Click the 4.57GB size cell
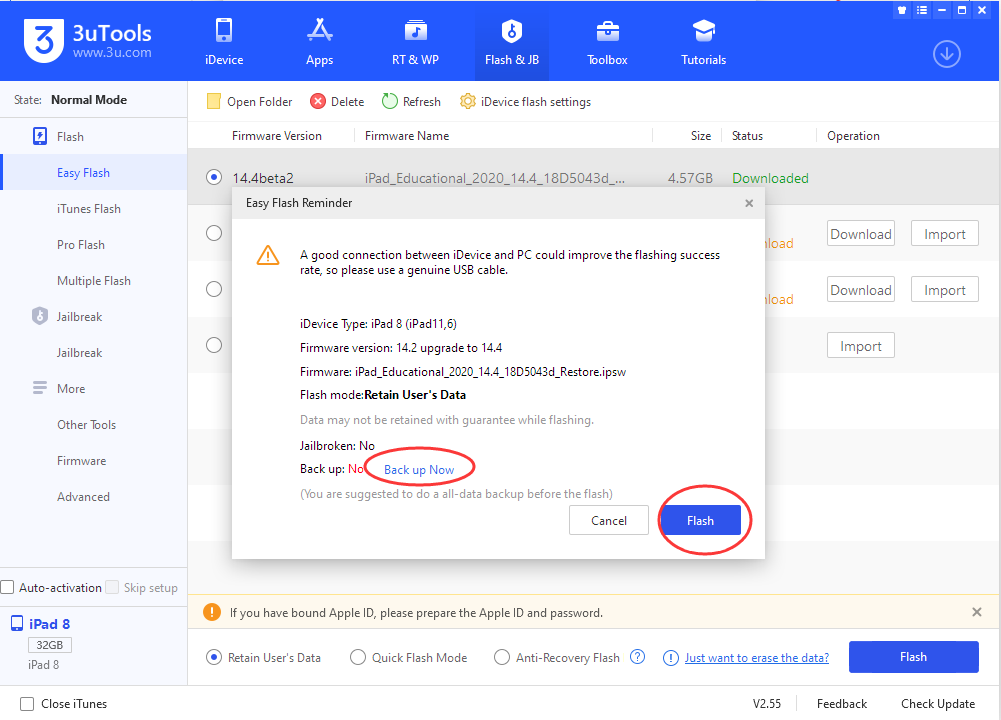The image size is (1001, 720). [x=690, y=178]
